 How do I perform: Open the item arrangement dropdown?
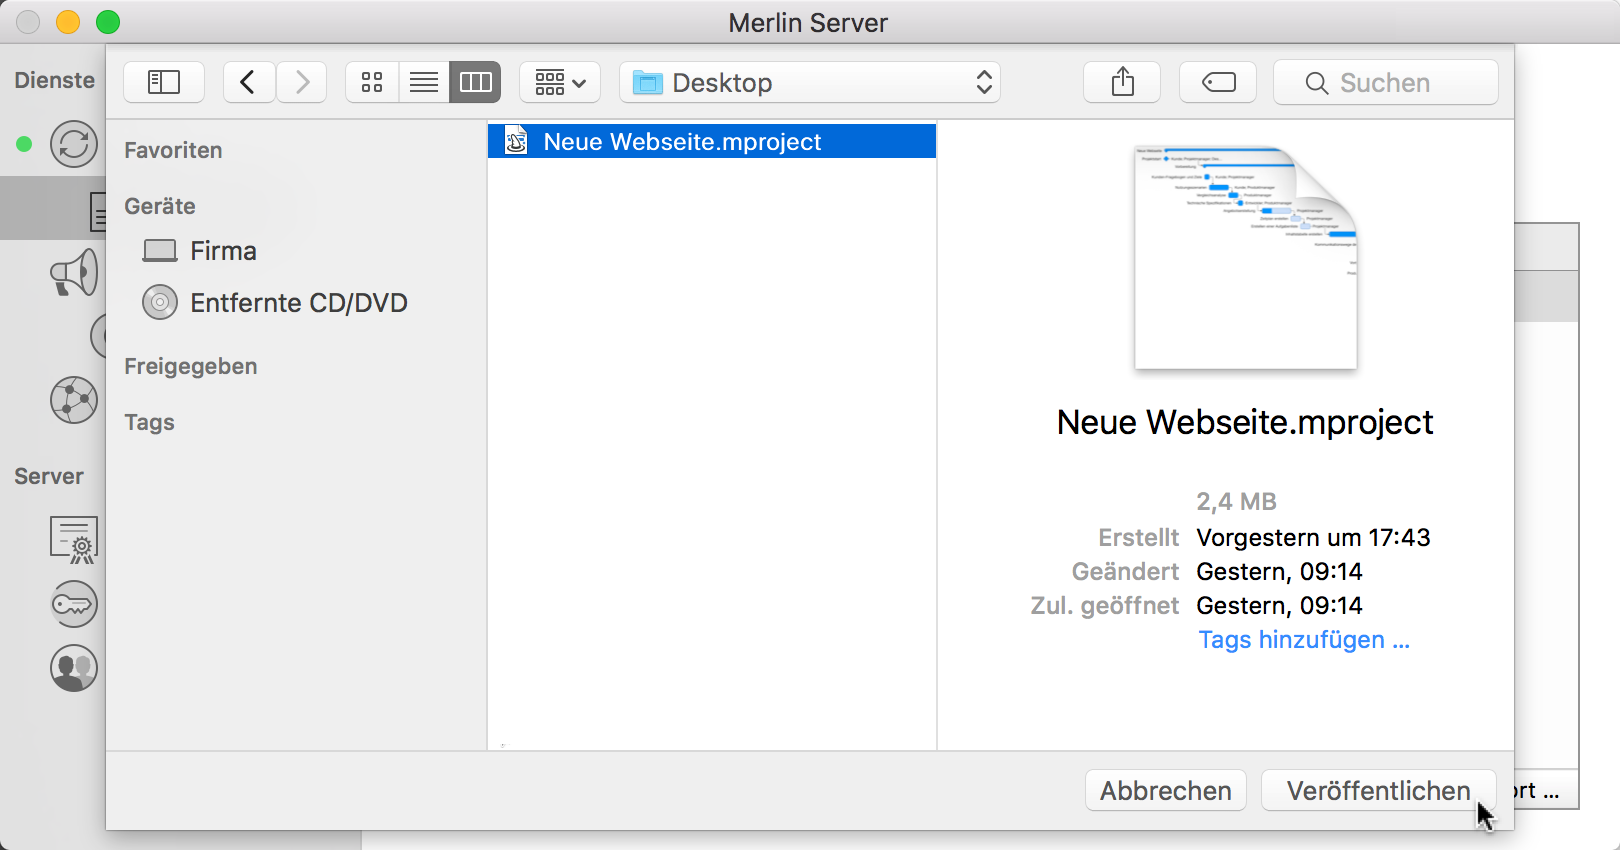(560, 82)
